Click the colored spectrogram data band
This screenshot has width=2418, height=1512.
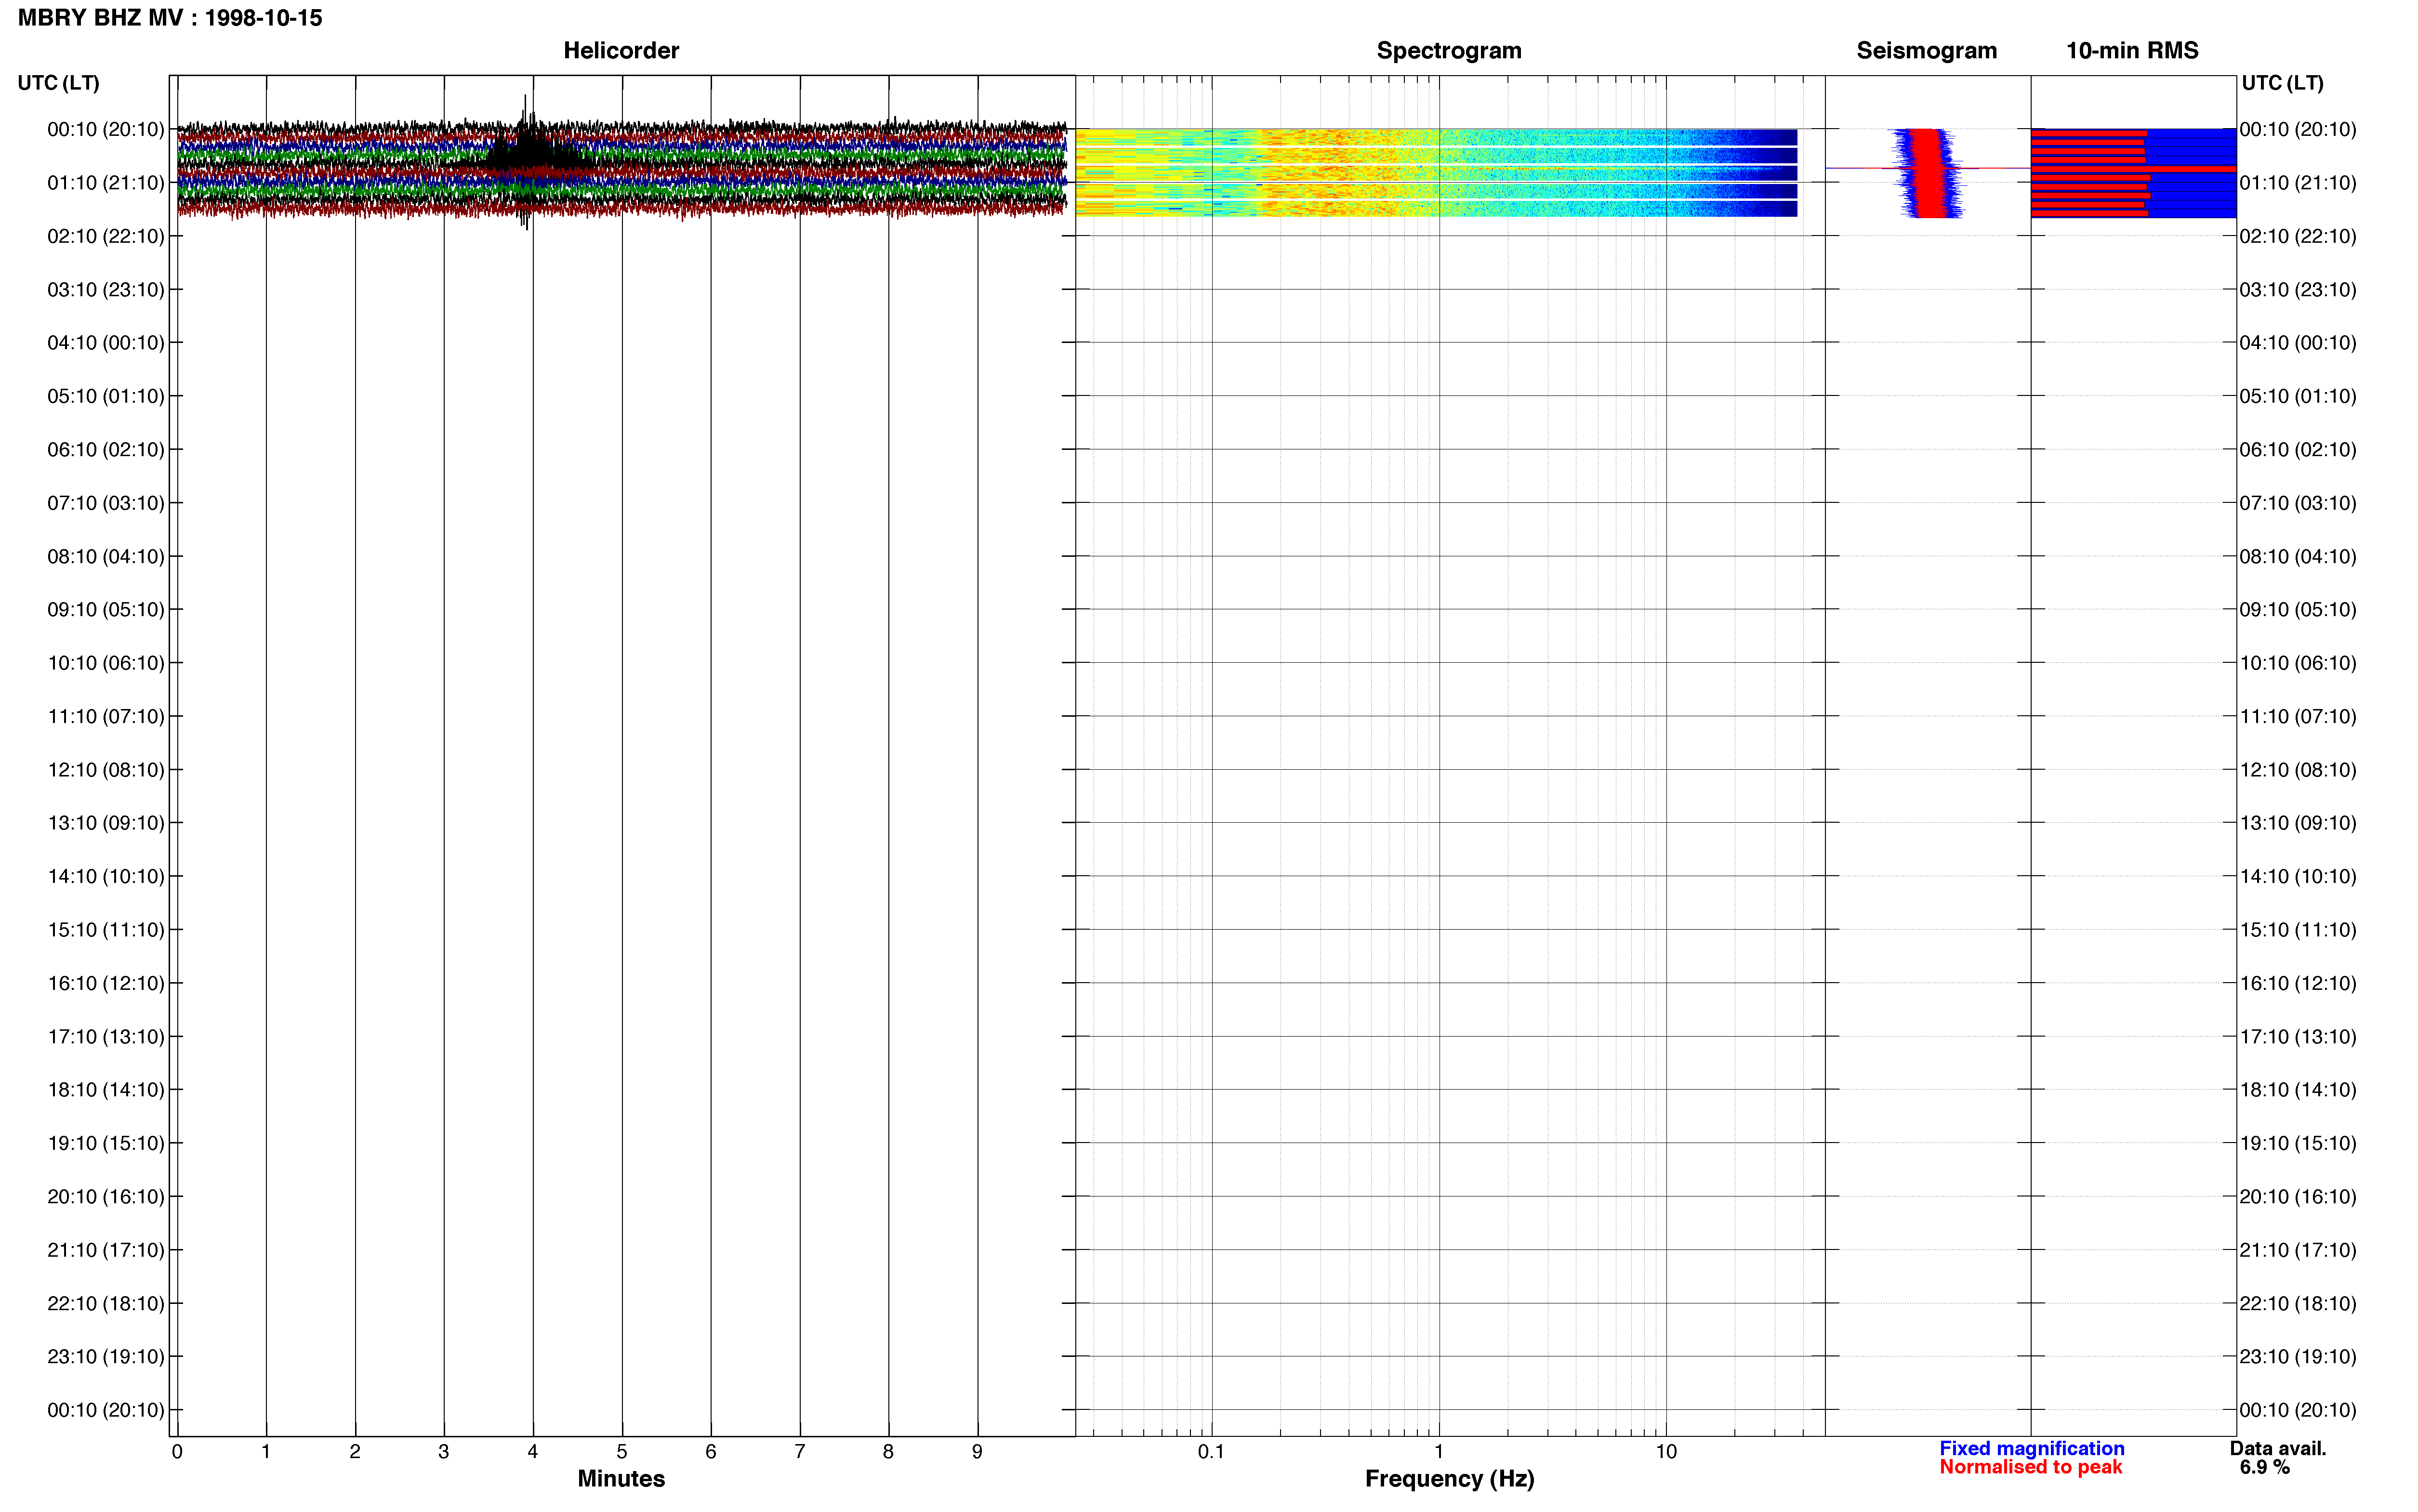(x=1436, y=172)
